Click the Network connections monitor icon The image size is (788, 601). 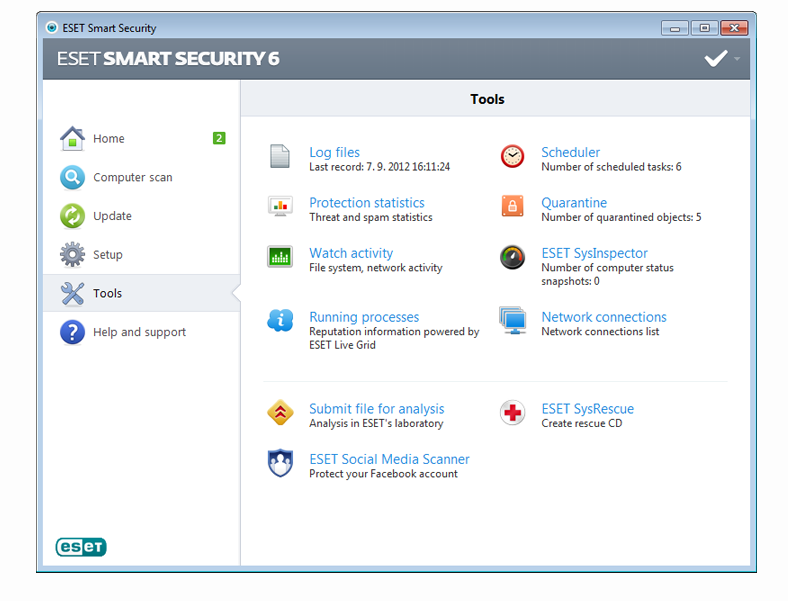click(513, 321)
